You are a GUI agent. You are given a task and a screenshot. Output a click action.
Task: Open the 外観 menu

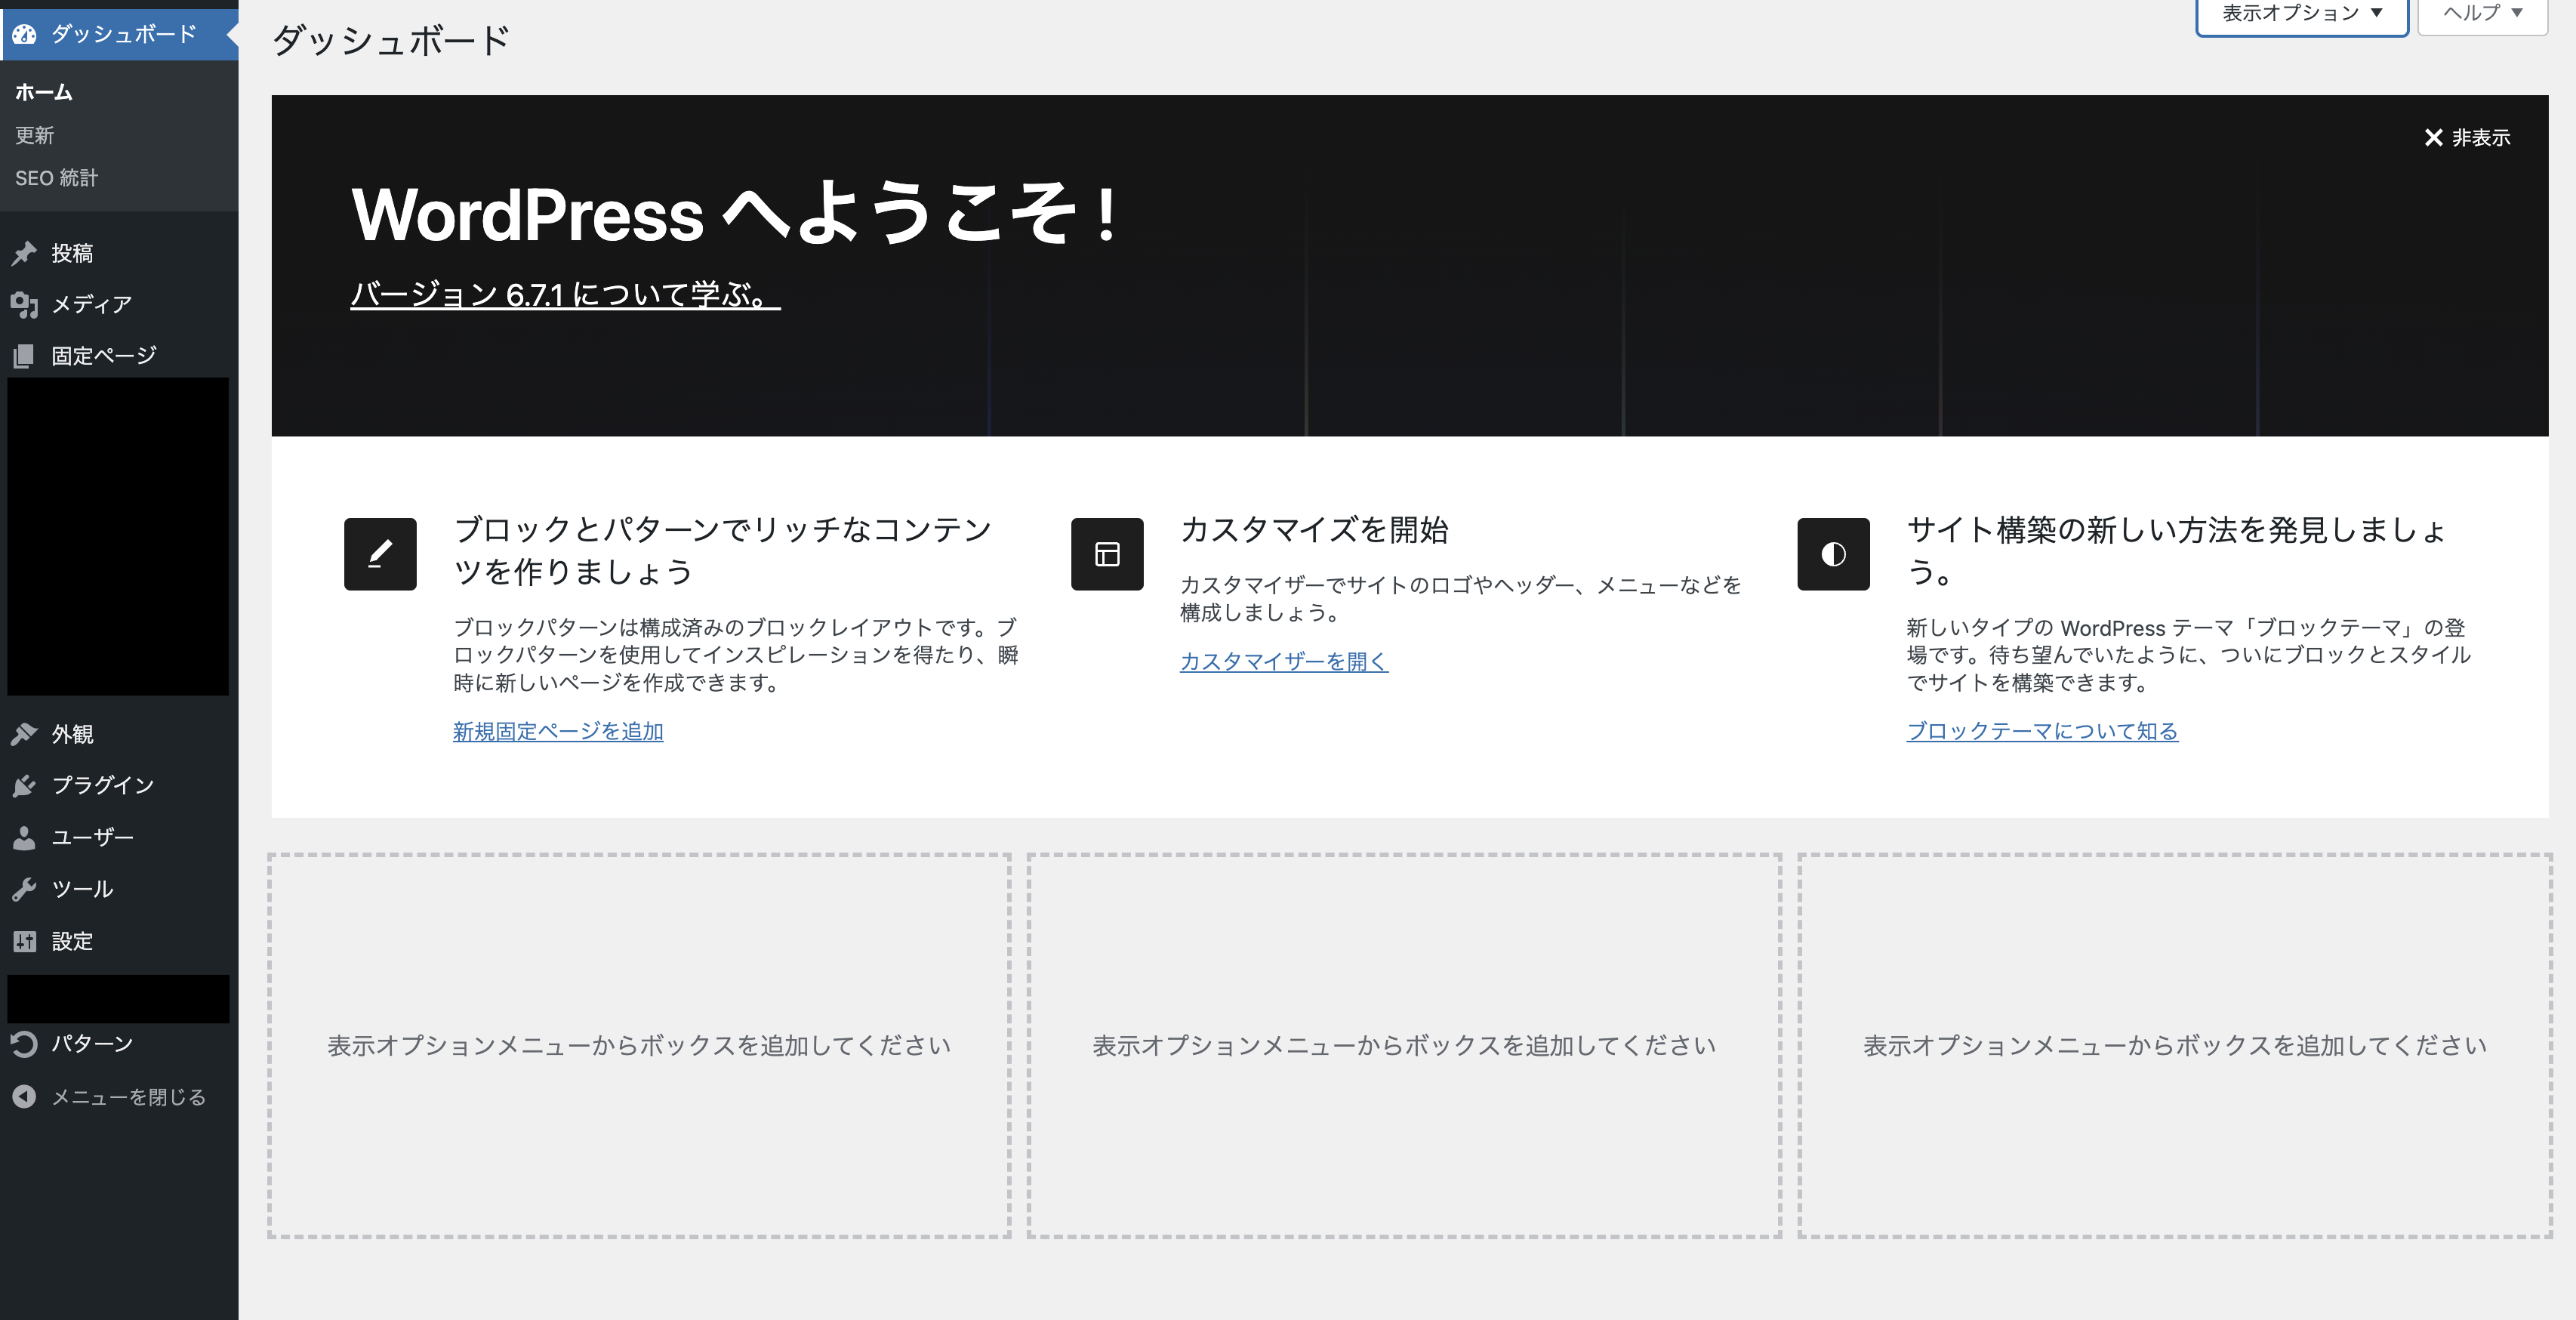[119, 734]
